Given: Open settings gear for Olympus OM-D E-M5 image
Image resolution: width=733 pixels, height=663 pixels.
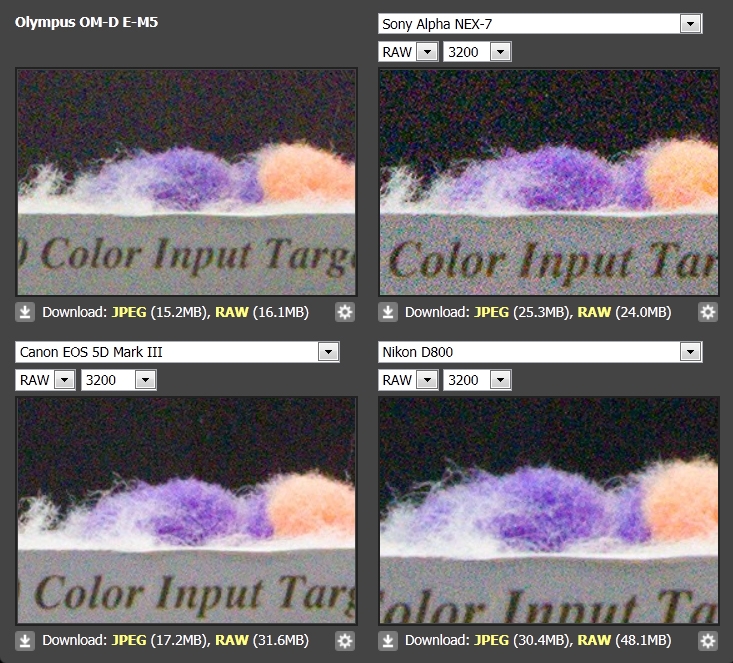Looking at the screenshot, I should click(x=345, y=312).
